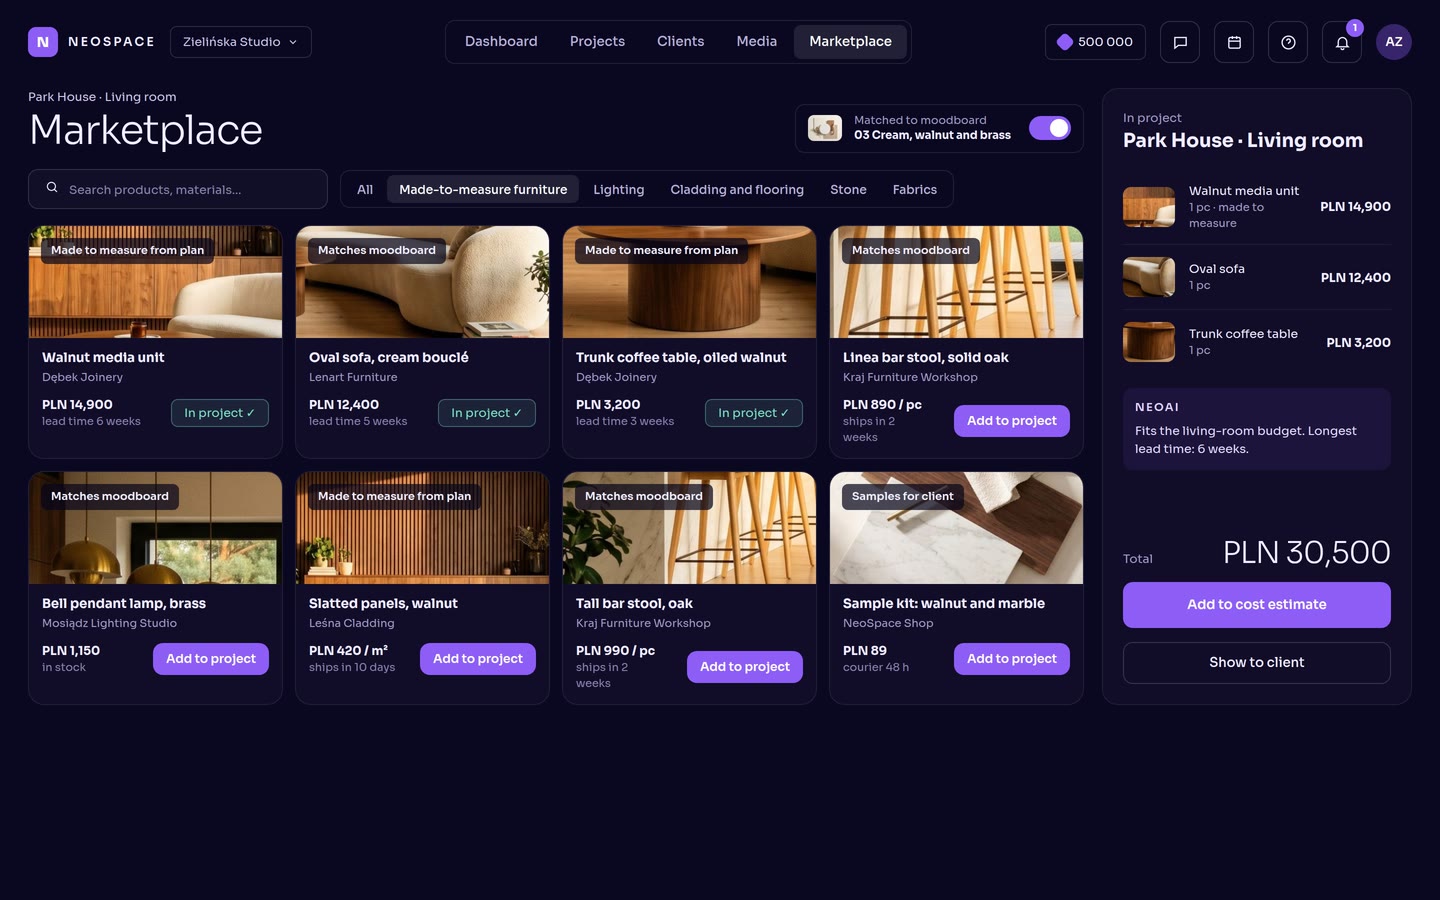Click the Park House · Living room breadcrumb
Viewport: 1440px width, 900px height.
click(x=102, y=97)
